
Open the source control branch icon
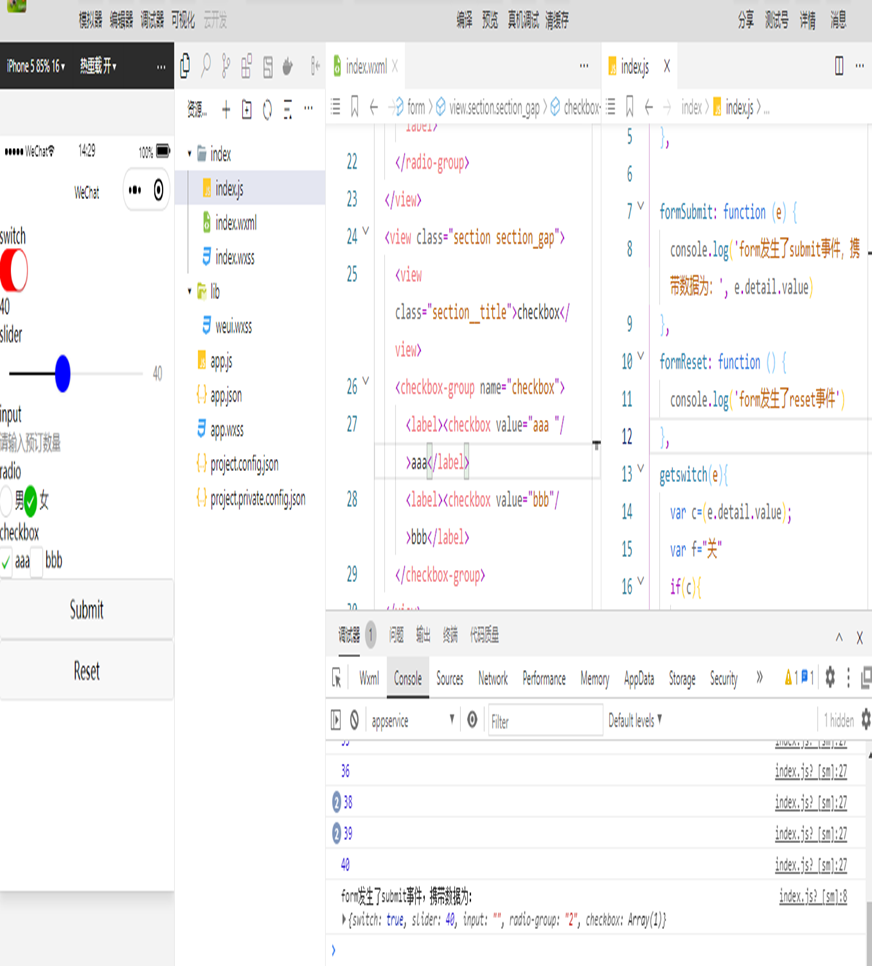tap(226, 66)
